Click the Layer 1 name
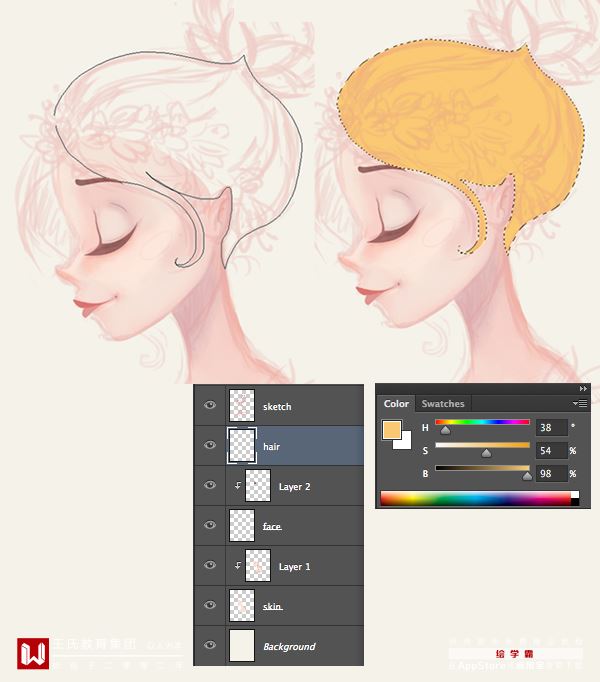 tap(295, 567)
